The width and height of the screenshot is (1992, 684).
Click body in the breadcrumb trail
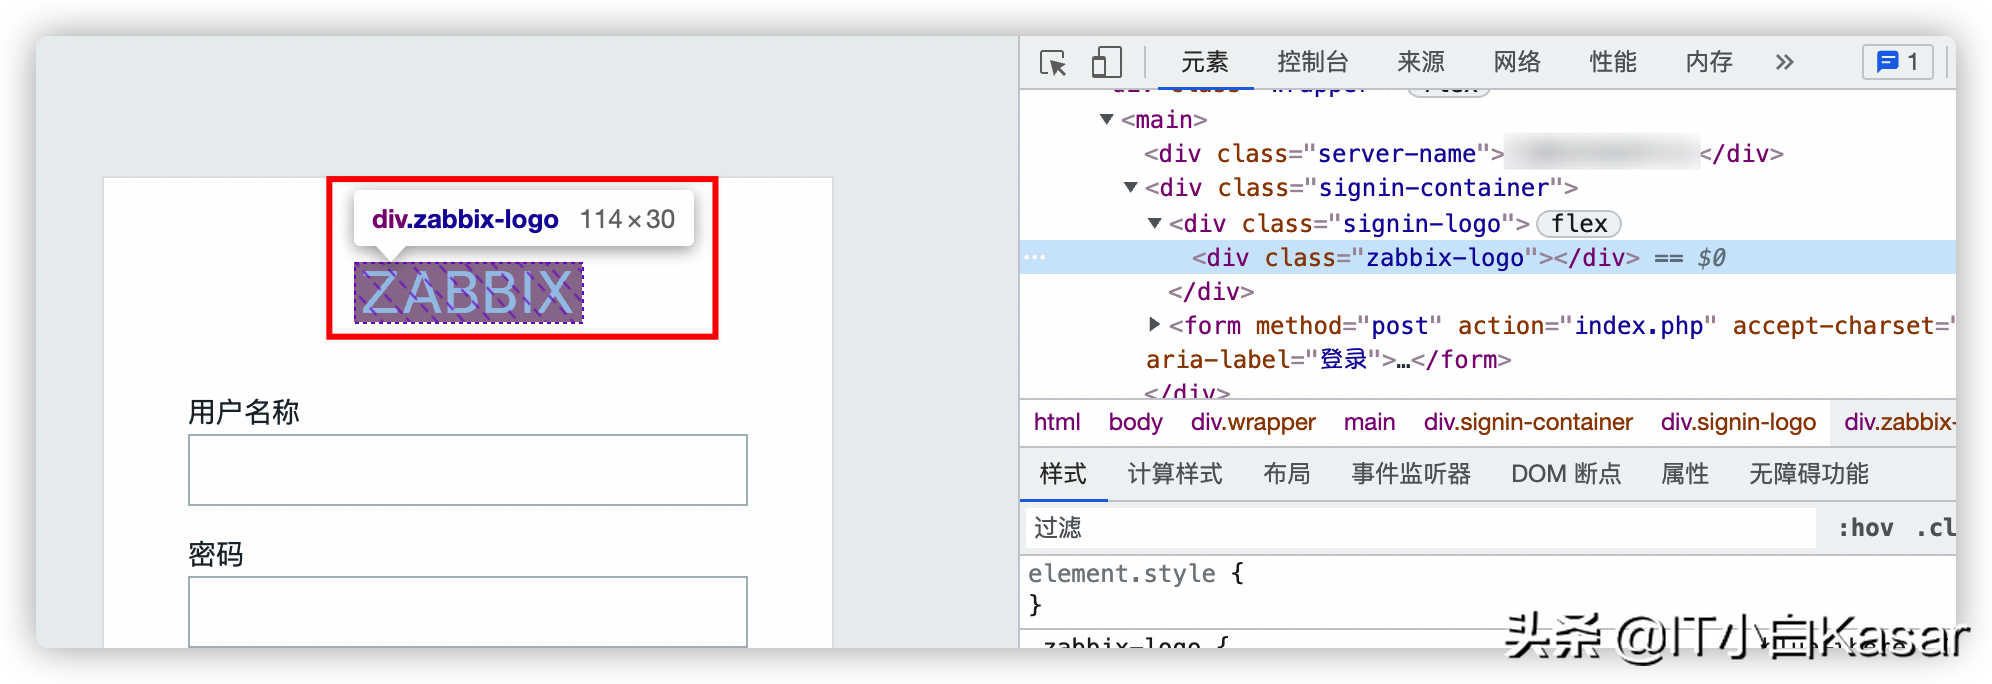(1135, 422)
